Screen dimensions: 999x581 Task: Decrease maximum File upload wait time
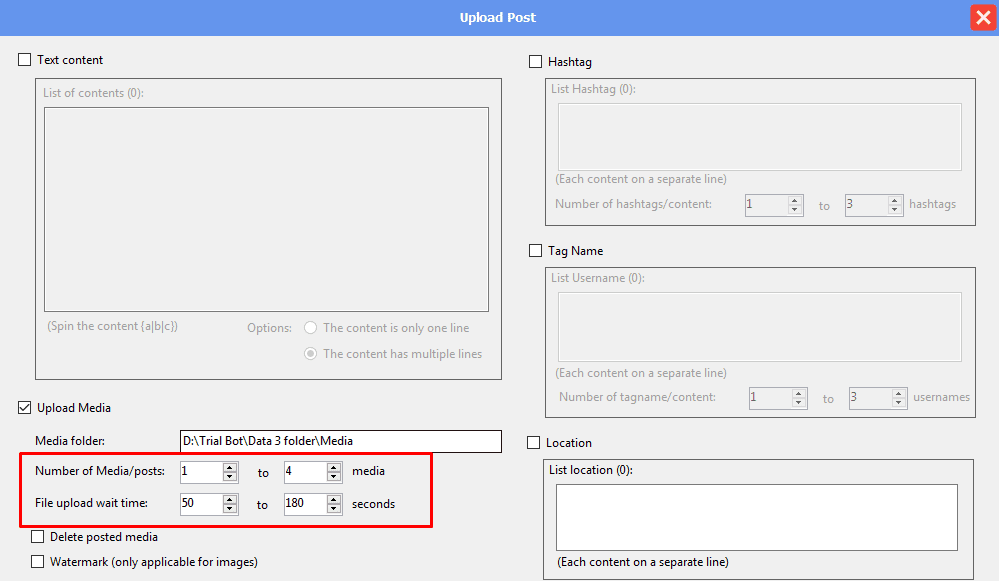tap(334, 510)
